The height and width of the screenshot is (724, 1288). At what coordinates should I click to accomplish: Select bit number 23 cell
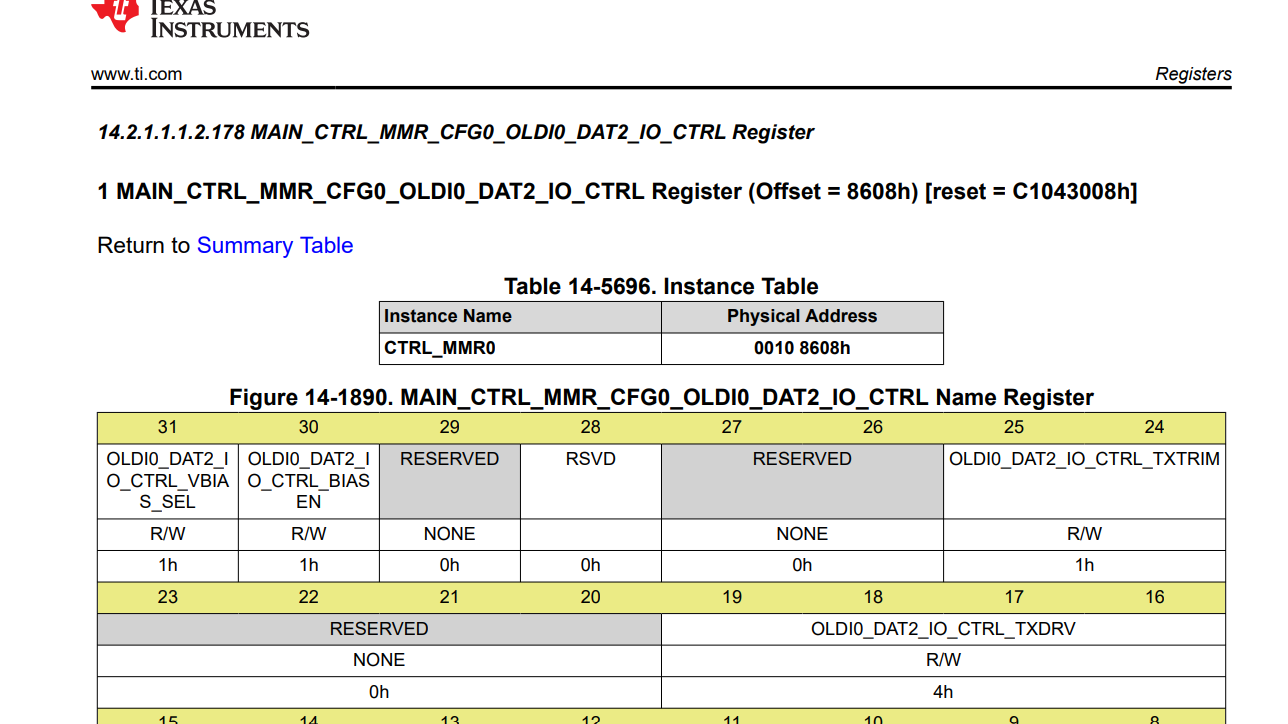coord(168,598)
